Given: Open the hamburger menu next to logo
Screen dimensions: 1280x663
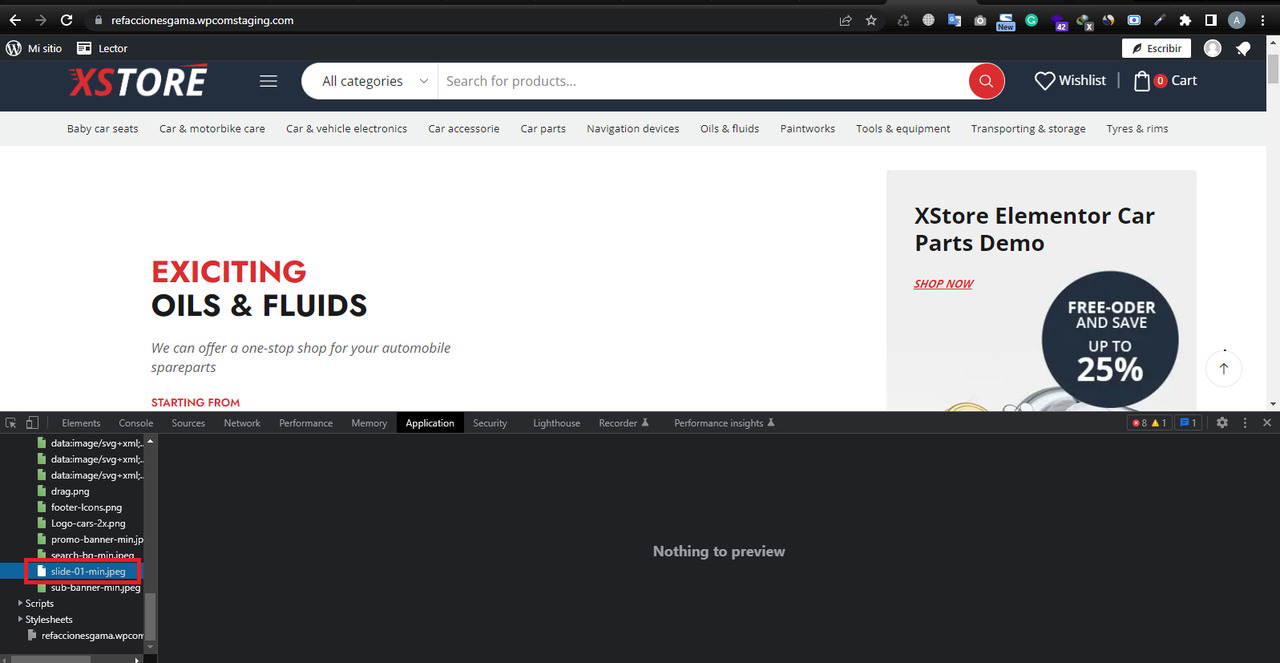Looking at the screenshot, I should [268, 81].
